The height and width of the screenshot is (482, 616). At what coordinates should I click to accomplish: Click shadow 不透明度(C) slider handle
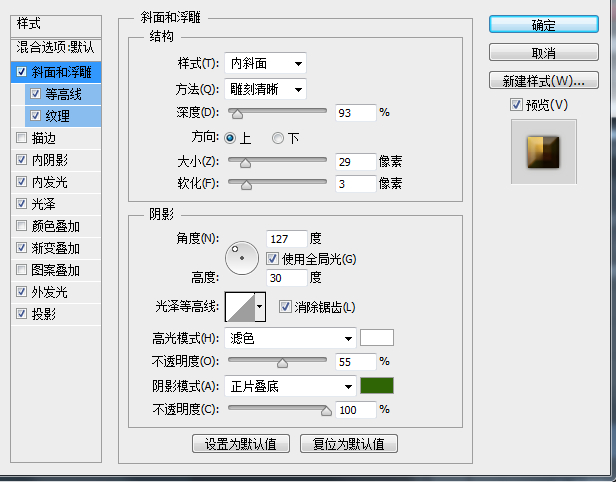[326, 411]
